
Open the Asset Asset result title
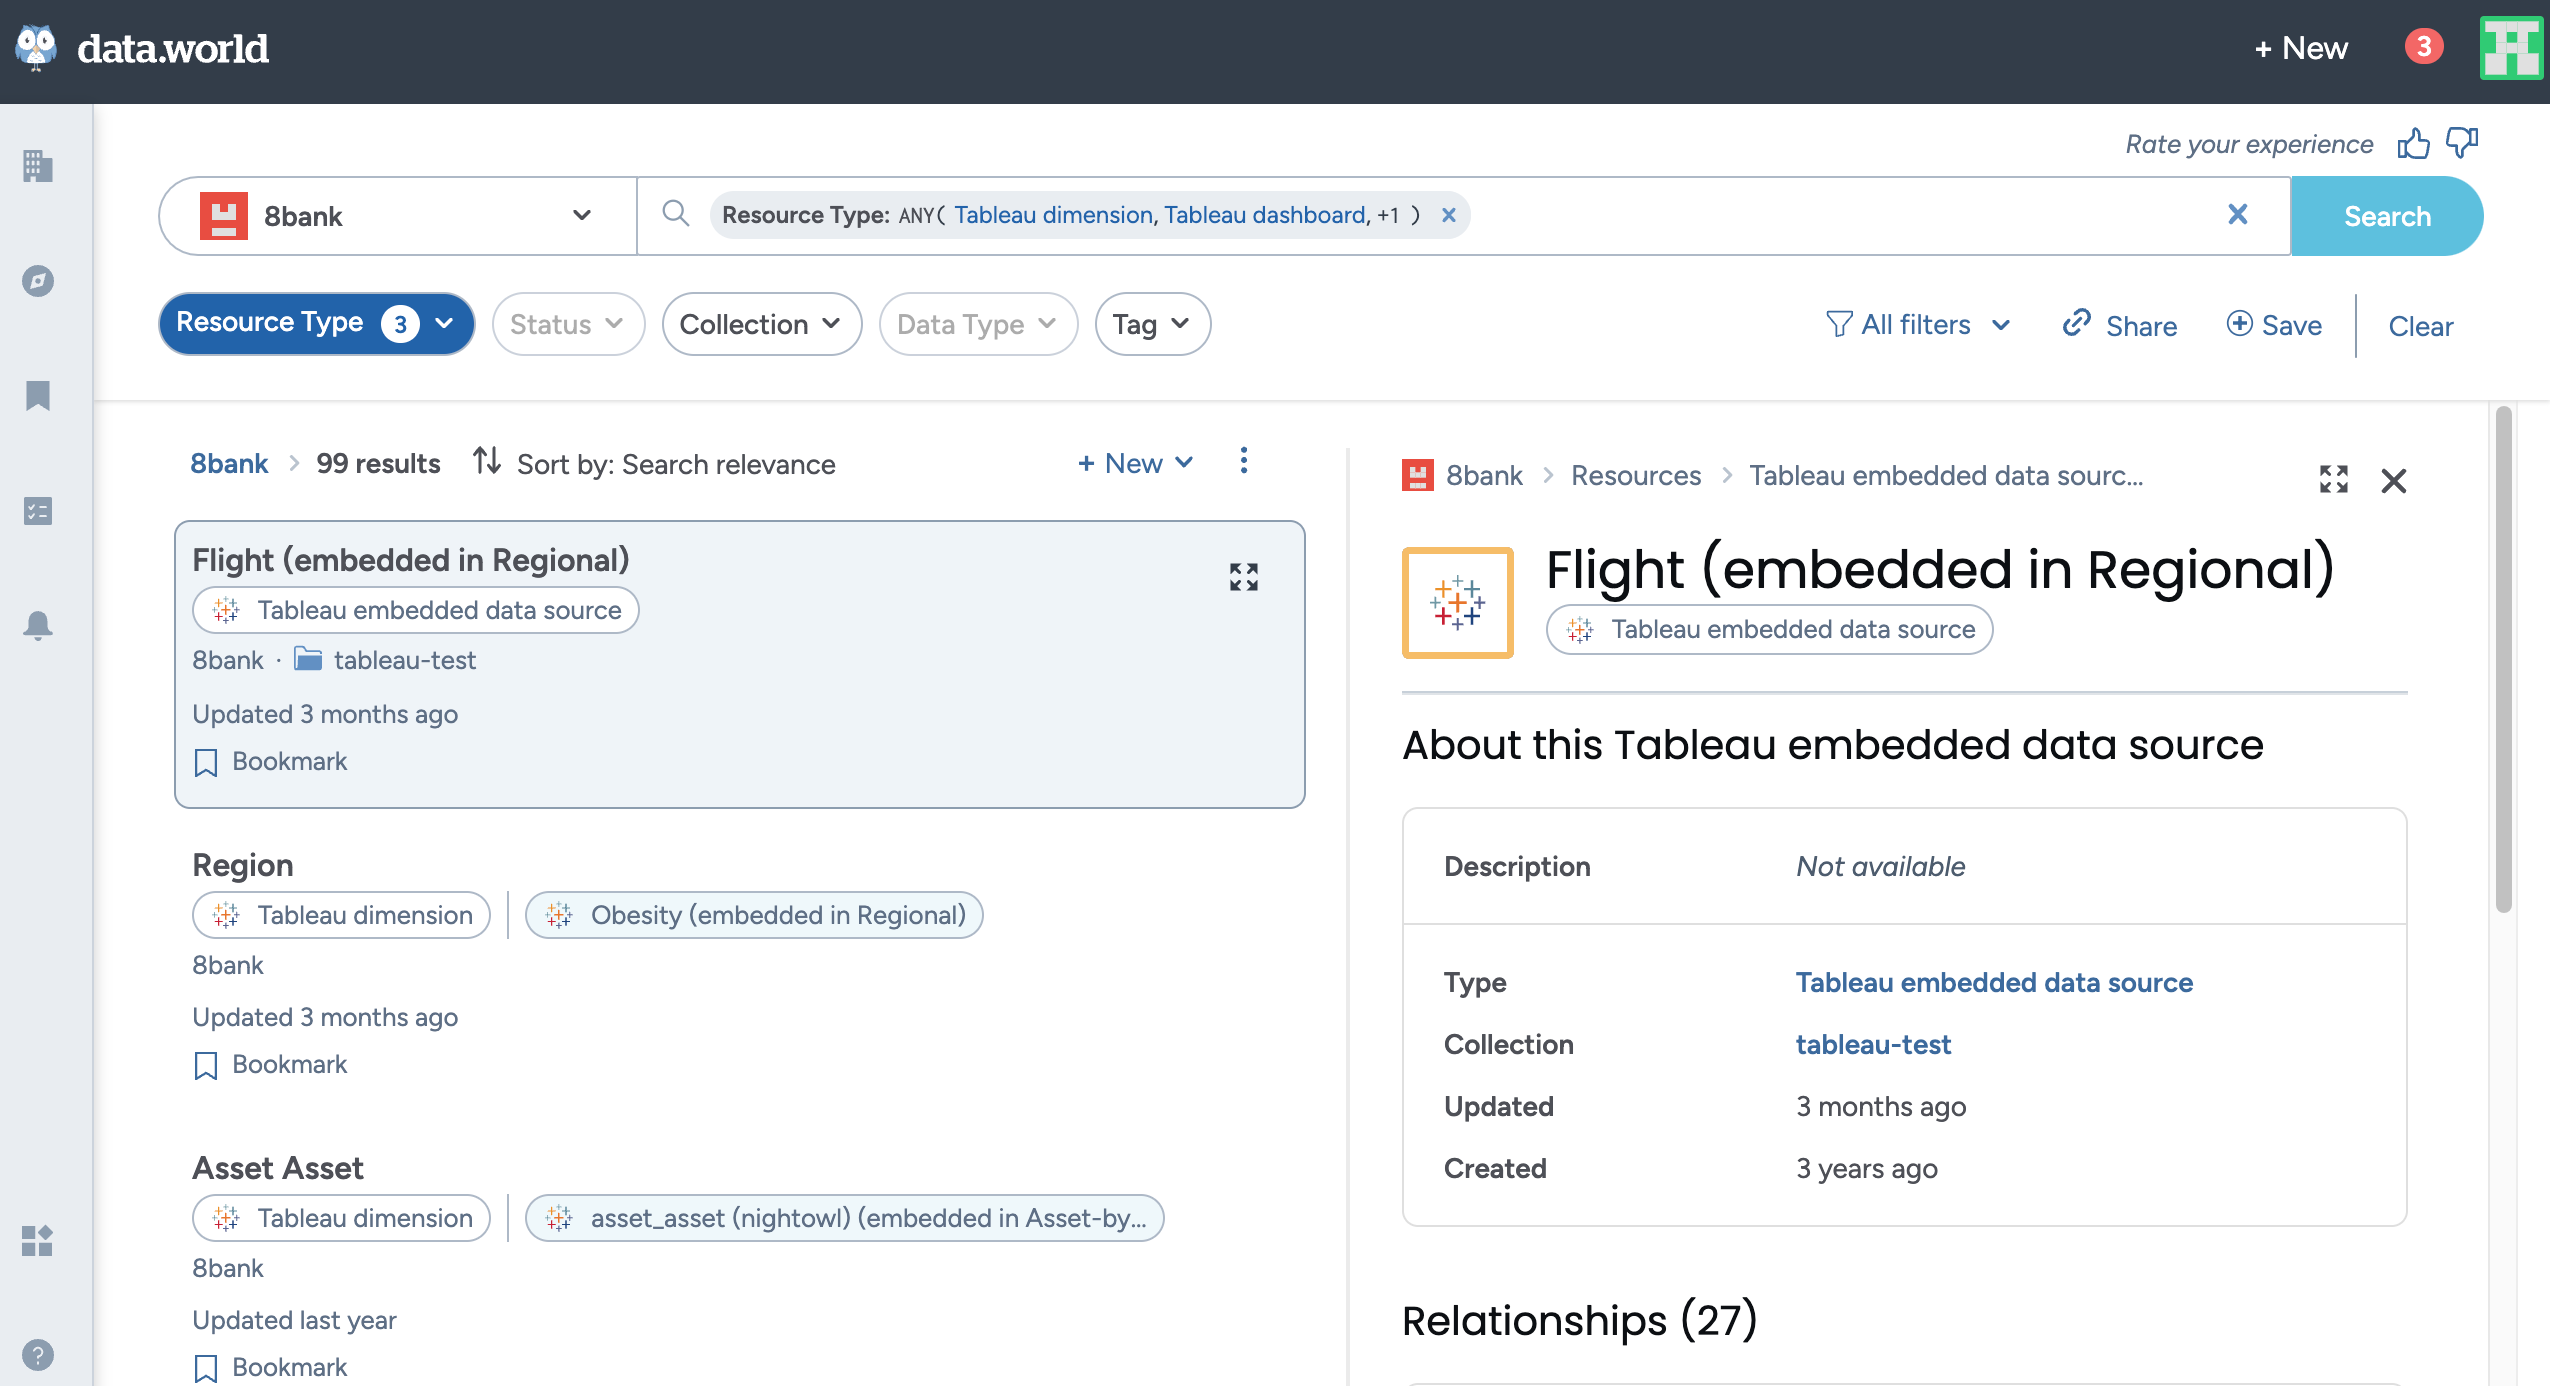click(x=278, y=1168)
